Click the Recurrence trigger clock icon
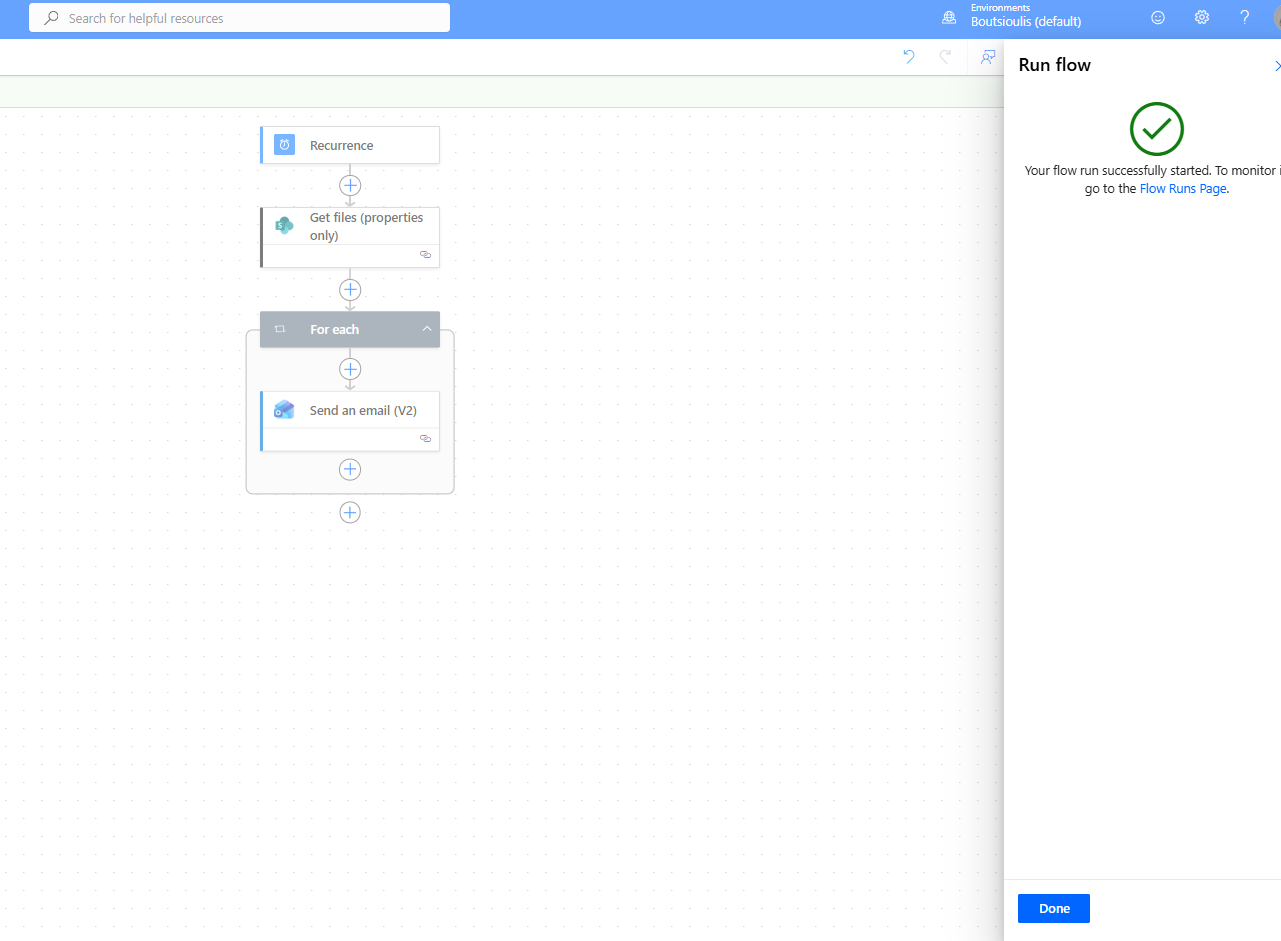 click(x=284, y=145)
